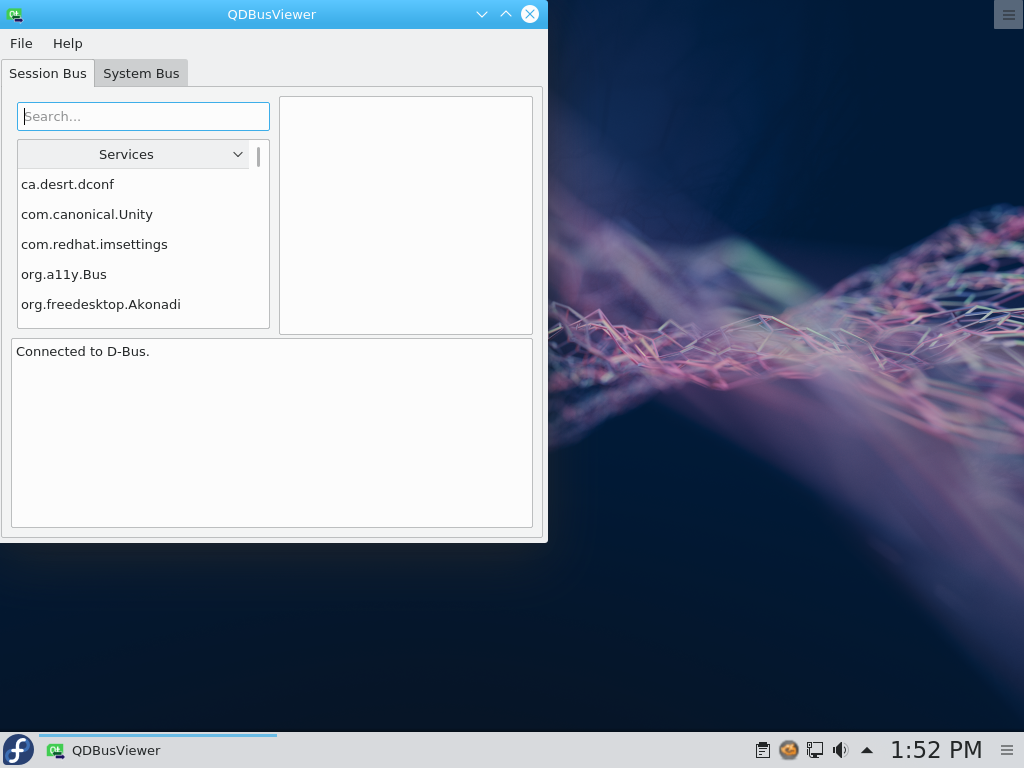Maximize the QDBusViewer window
The width and height of the screenshot is (1024, 768).
(506, 14)
